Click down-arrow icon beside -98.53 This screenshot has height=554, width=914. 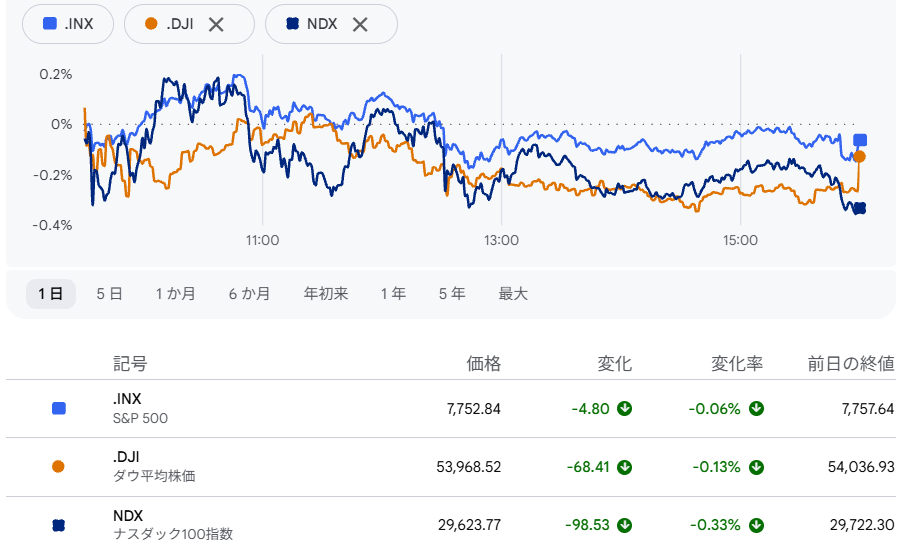point(625,525)
